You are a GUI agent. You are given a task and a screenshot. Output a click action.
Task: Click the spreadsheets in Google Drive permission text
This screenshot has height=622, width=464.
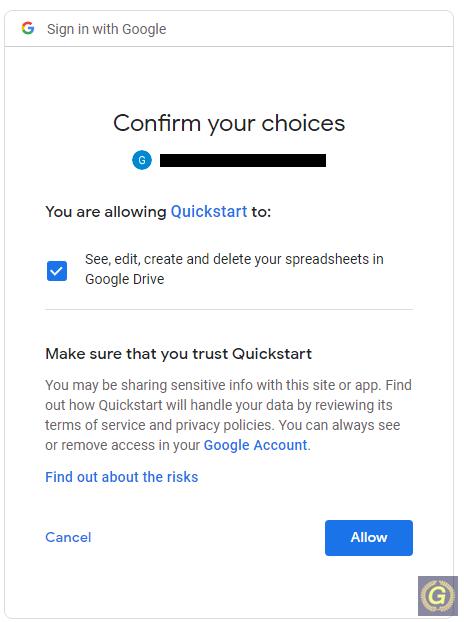(234, 269)
